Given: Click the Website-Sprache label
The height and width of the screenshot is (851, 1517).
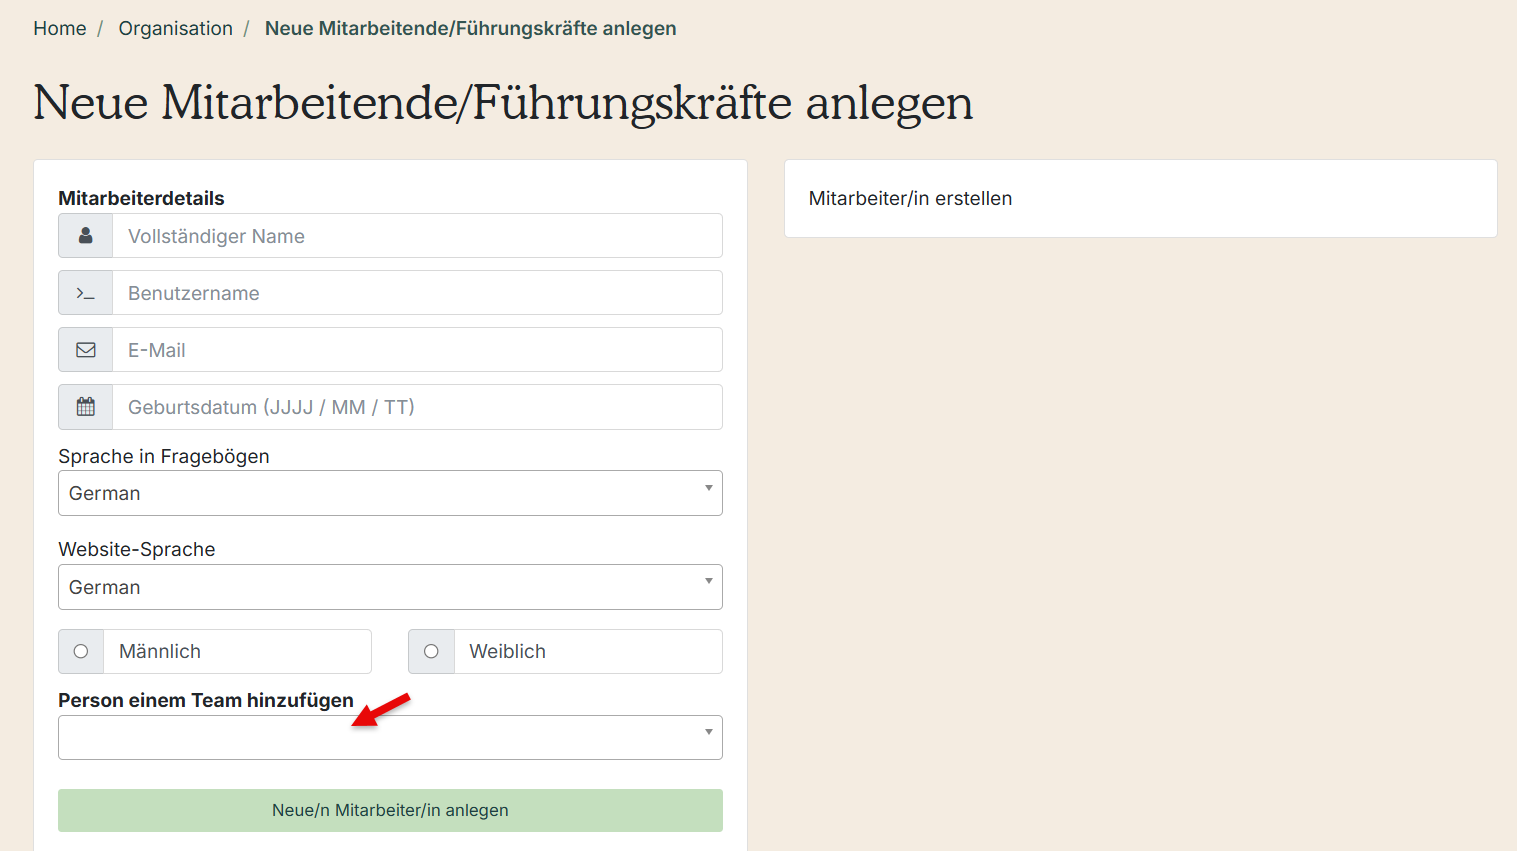Looking at the screenshot, I should pos(137,549).
